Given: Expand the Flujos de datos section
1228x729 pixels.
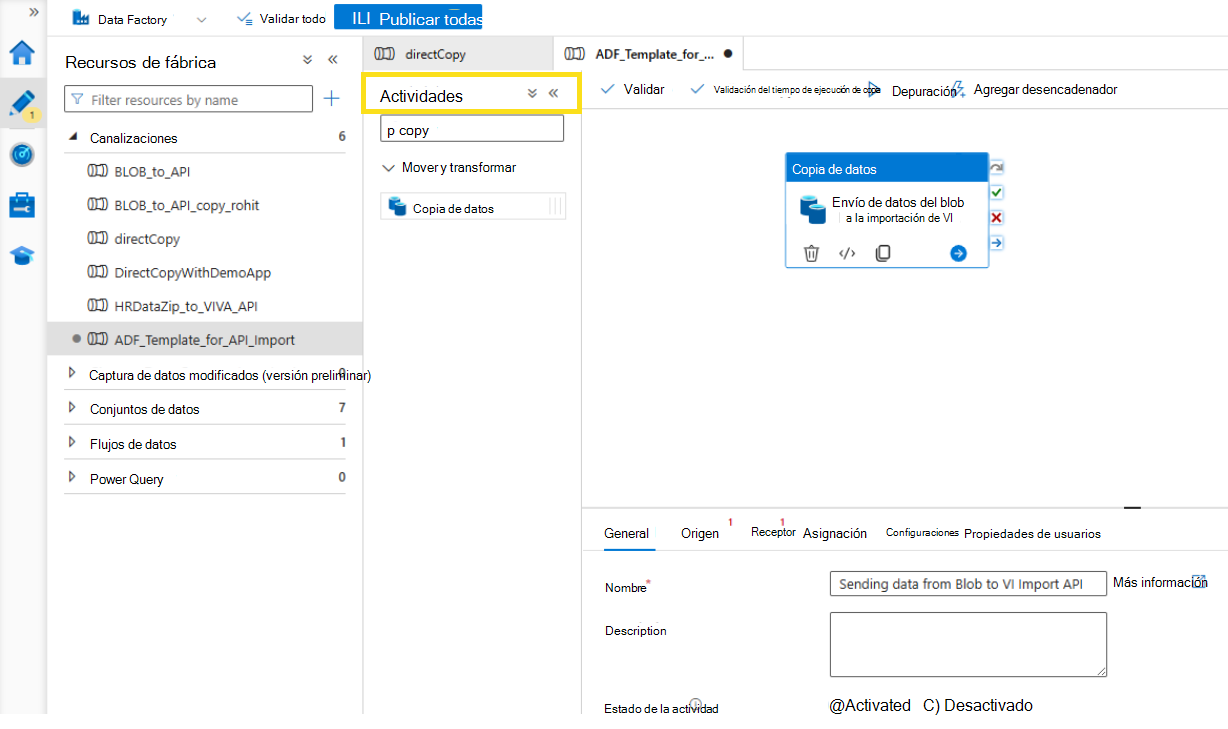Looking at the screenshot, I should (x=71, y=441).
